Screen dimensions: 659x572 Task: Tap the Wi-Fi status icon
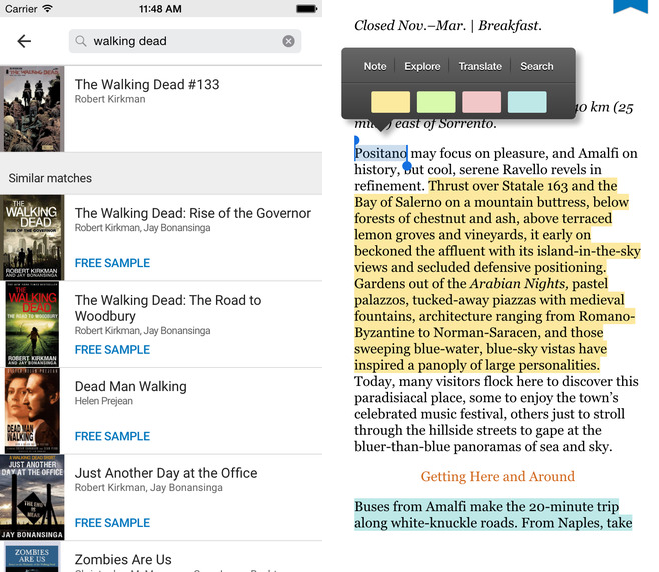(48, 8)
